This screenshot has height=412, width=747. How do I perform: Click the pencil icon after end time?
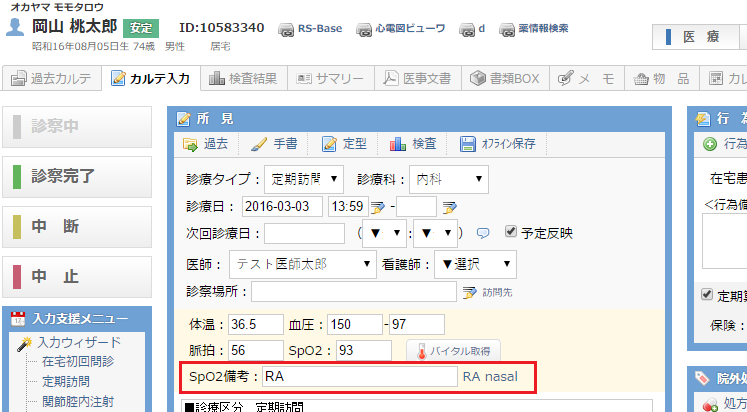click(x=449, y=207)
